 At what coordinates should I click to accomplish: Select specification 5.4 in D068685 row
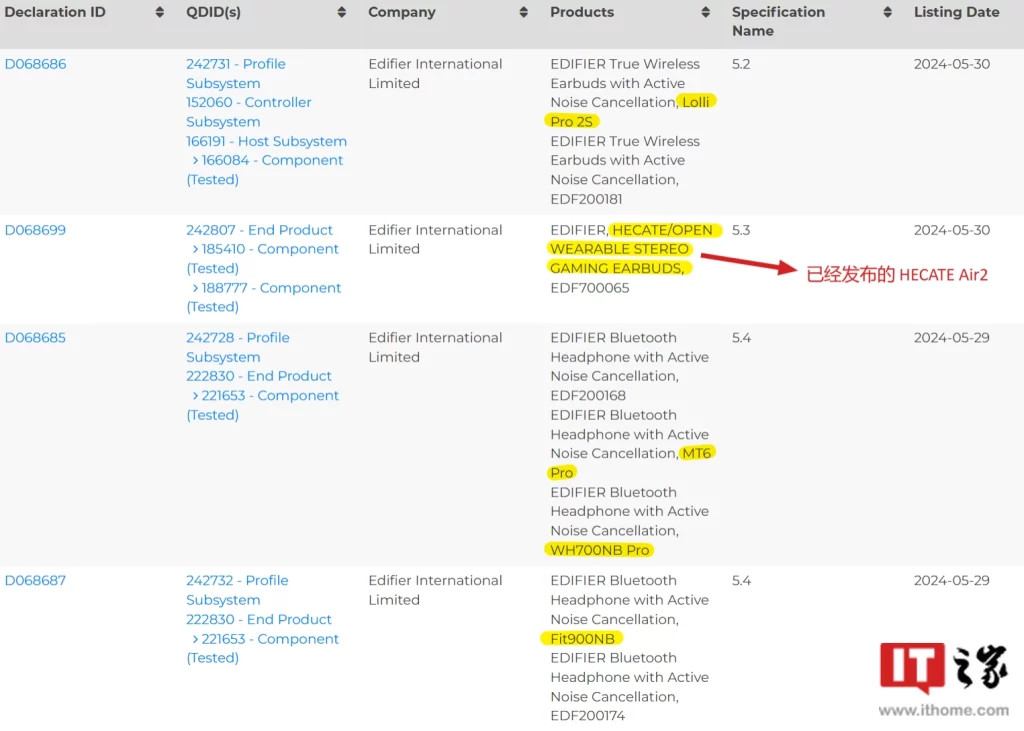(x=741, y=338)
